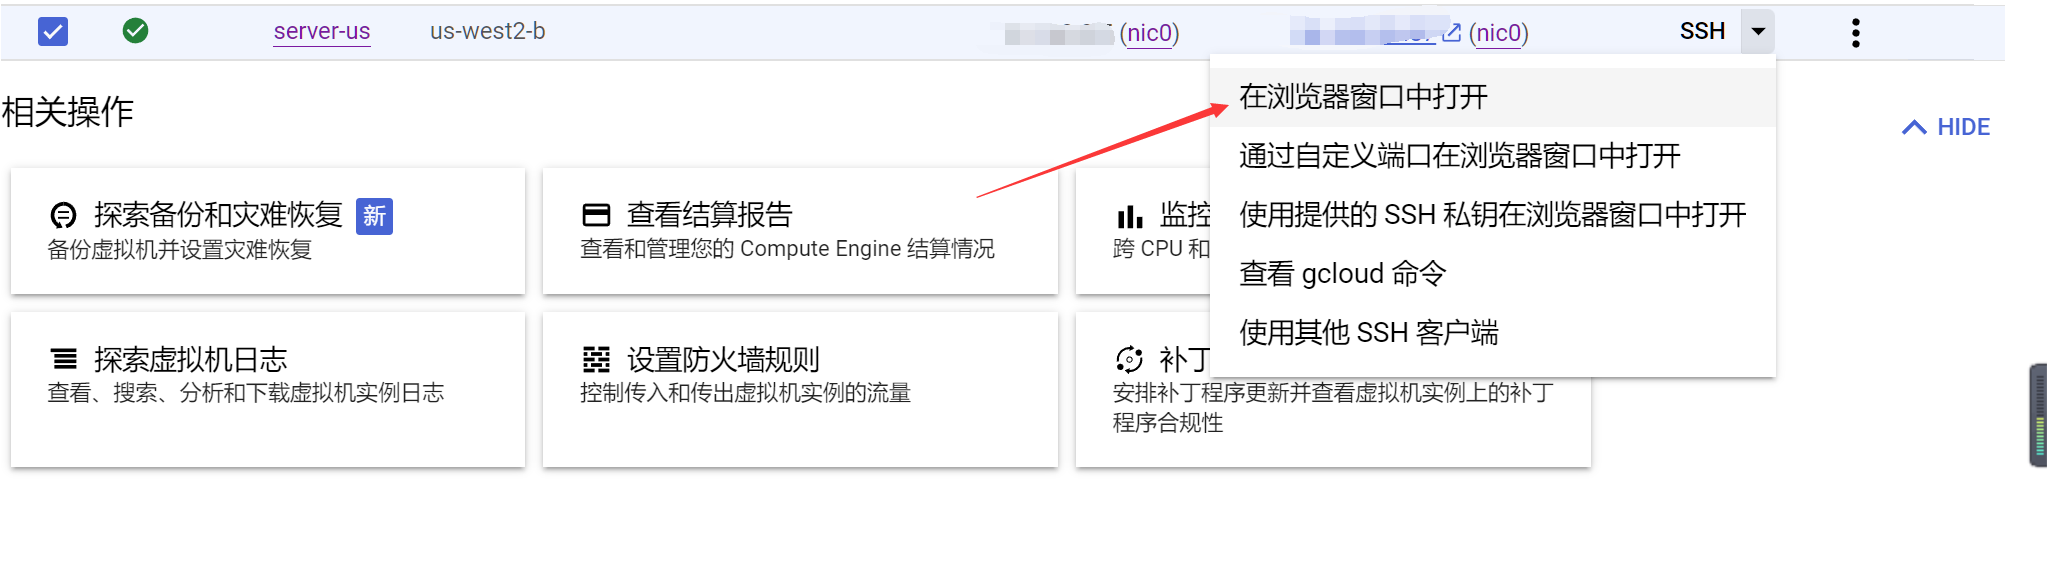Click the backup and disaster recovery icon
This screenshot has width=2047, height=572.
click(x=63, y=215)
